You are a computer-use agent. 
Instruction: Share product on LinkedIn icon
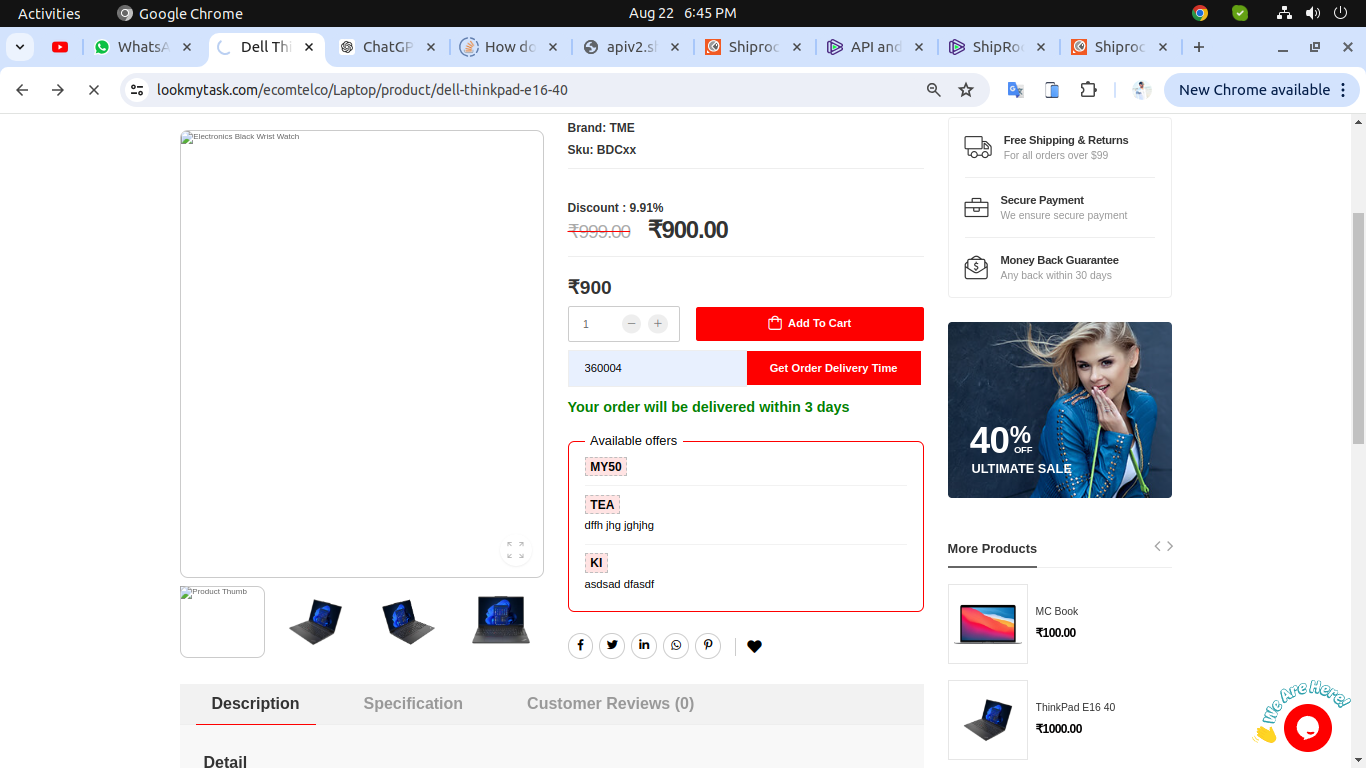[x=644, y=646]
